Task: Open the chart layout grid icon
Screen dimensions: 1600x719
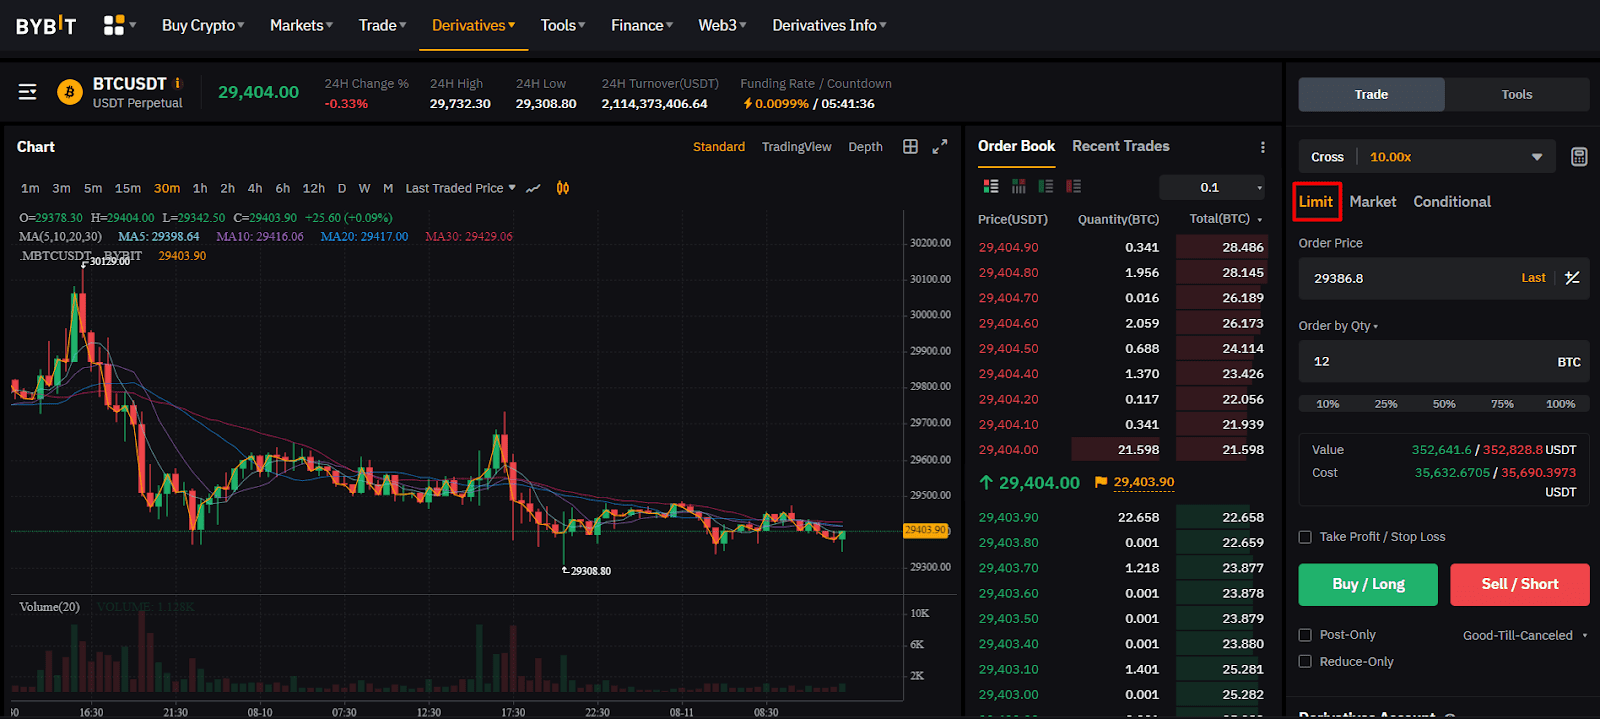Action: tap(910, 146)
